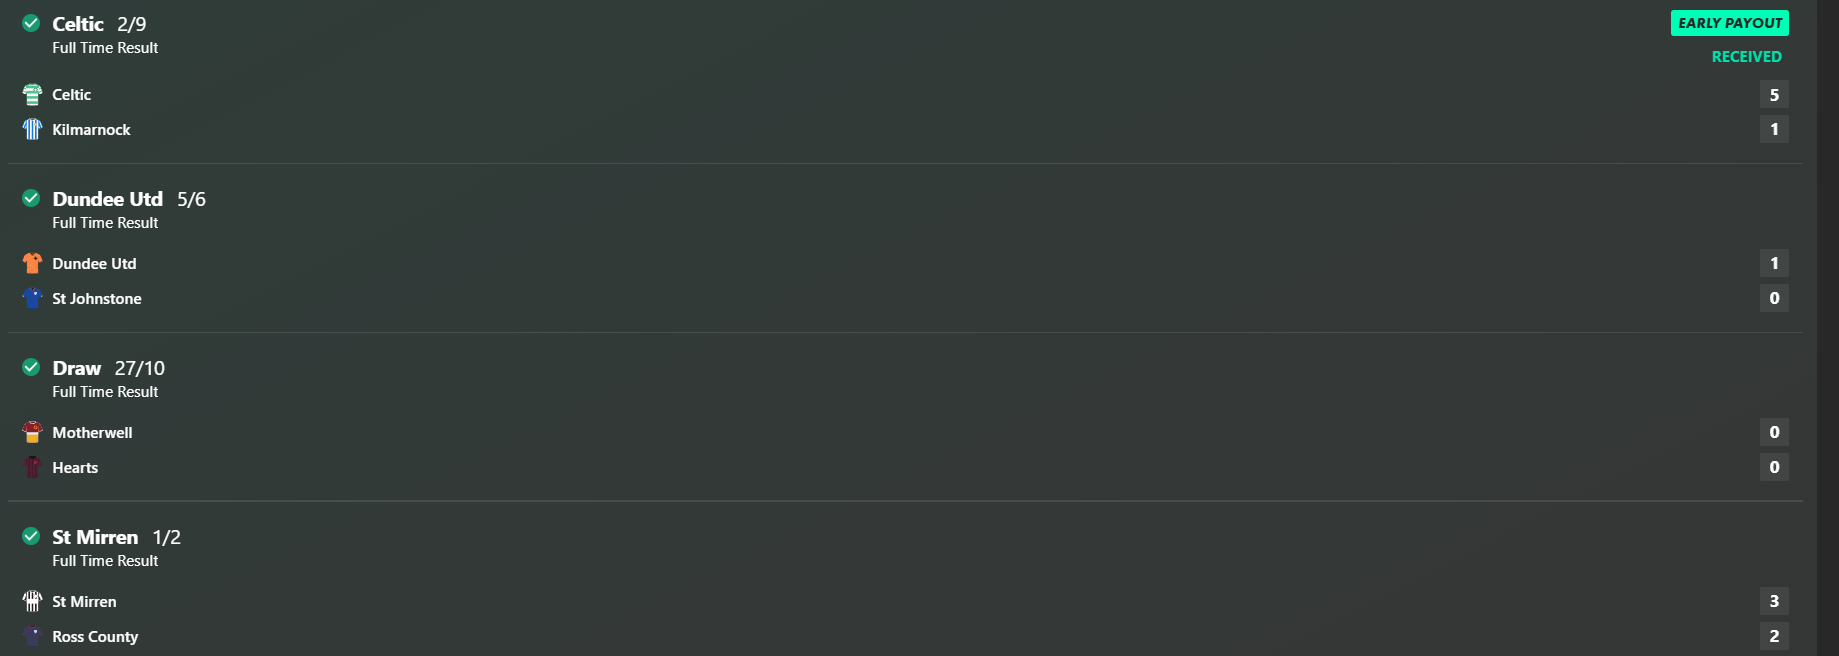Screen dimensions: 1839x656
Task: Click Celtic's score box showing 5
Action: pos(1775,95)
